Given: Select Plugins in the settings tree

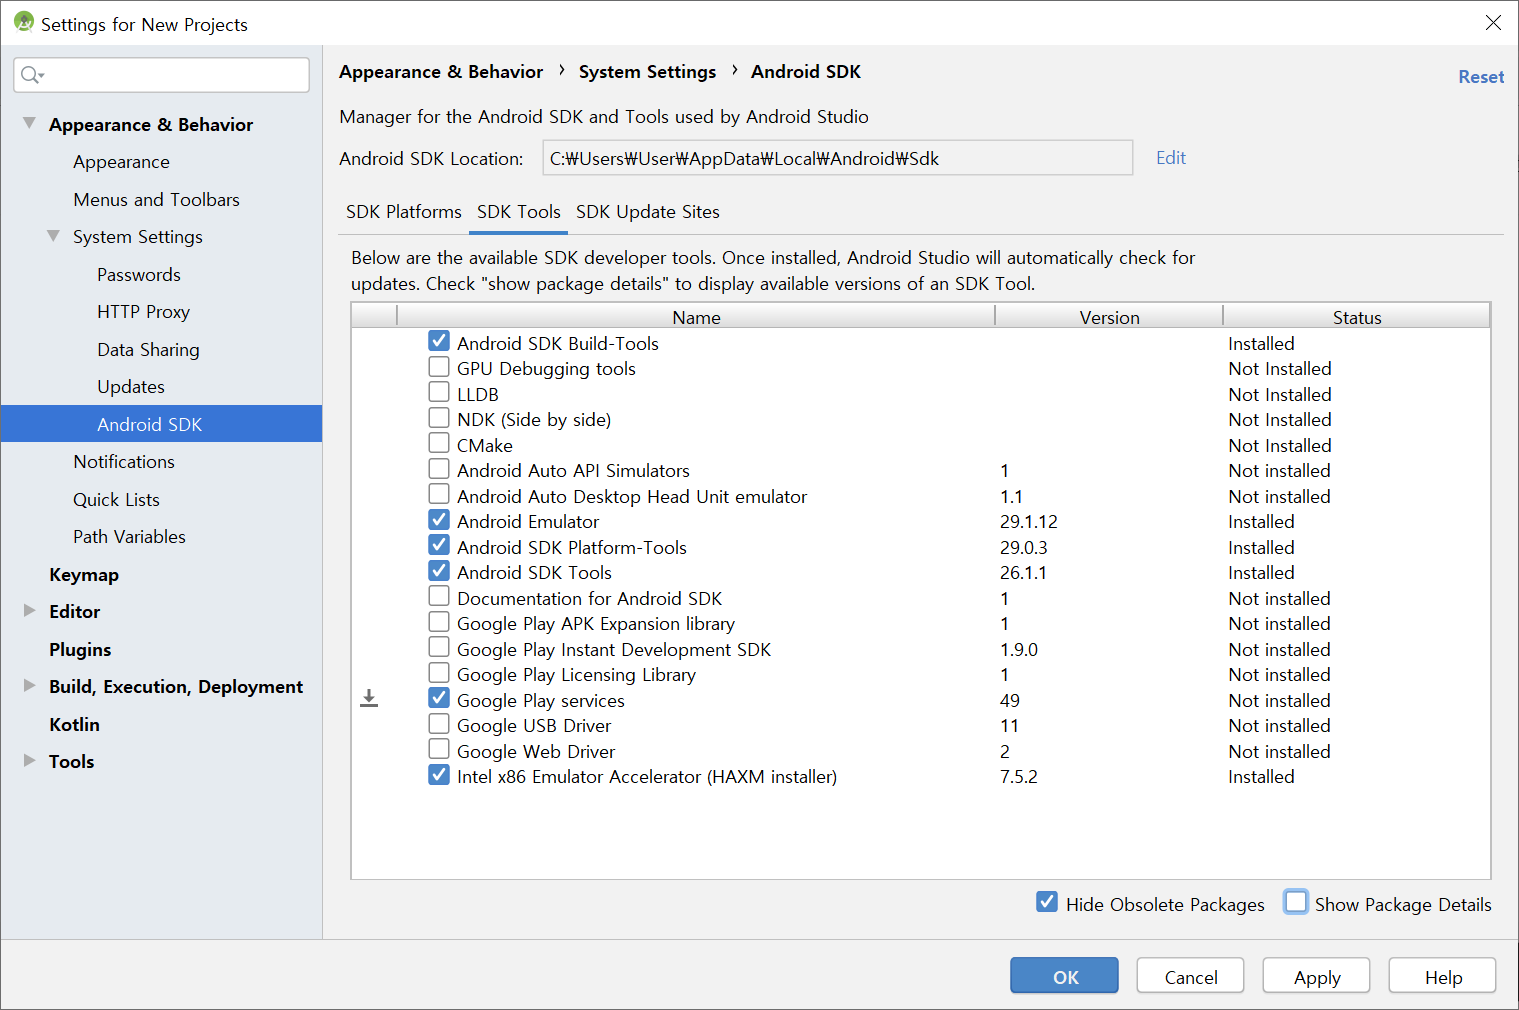Looking at the screenshot, I should [x=80, y=650].
